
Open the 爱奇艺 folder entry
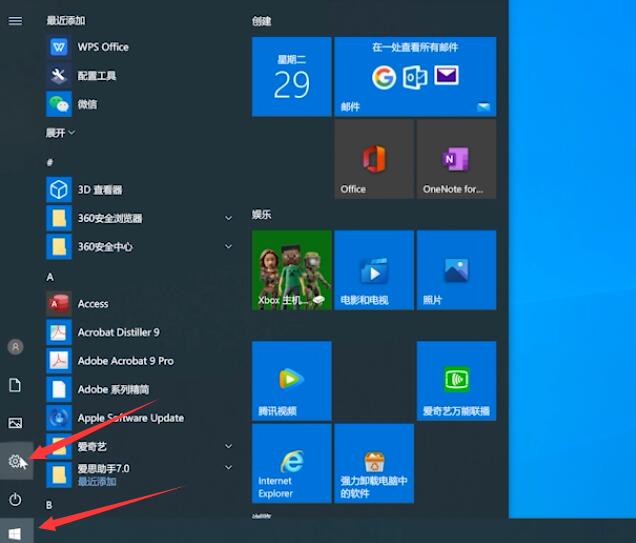point(140,446)
